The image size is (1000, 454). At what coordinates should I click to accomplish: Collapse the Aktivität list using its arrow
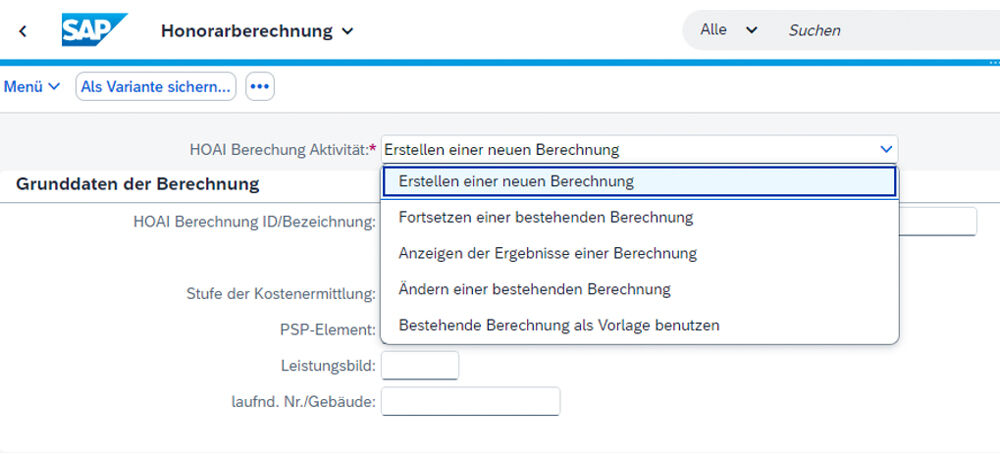pos(886,149)
